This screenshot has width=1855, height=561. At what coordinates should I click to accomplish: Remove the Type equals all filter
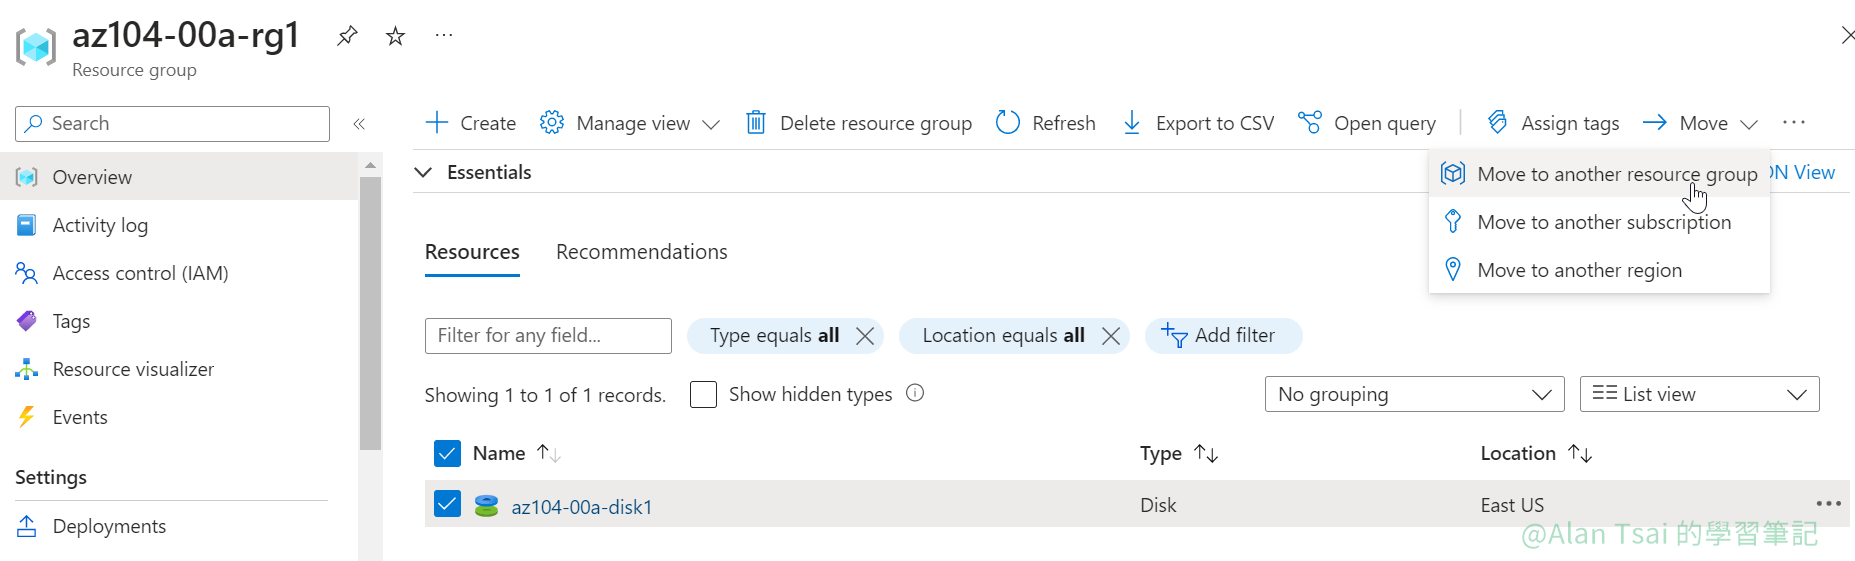865,336
